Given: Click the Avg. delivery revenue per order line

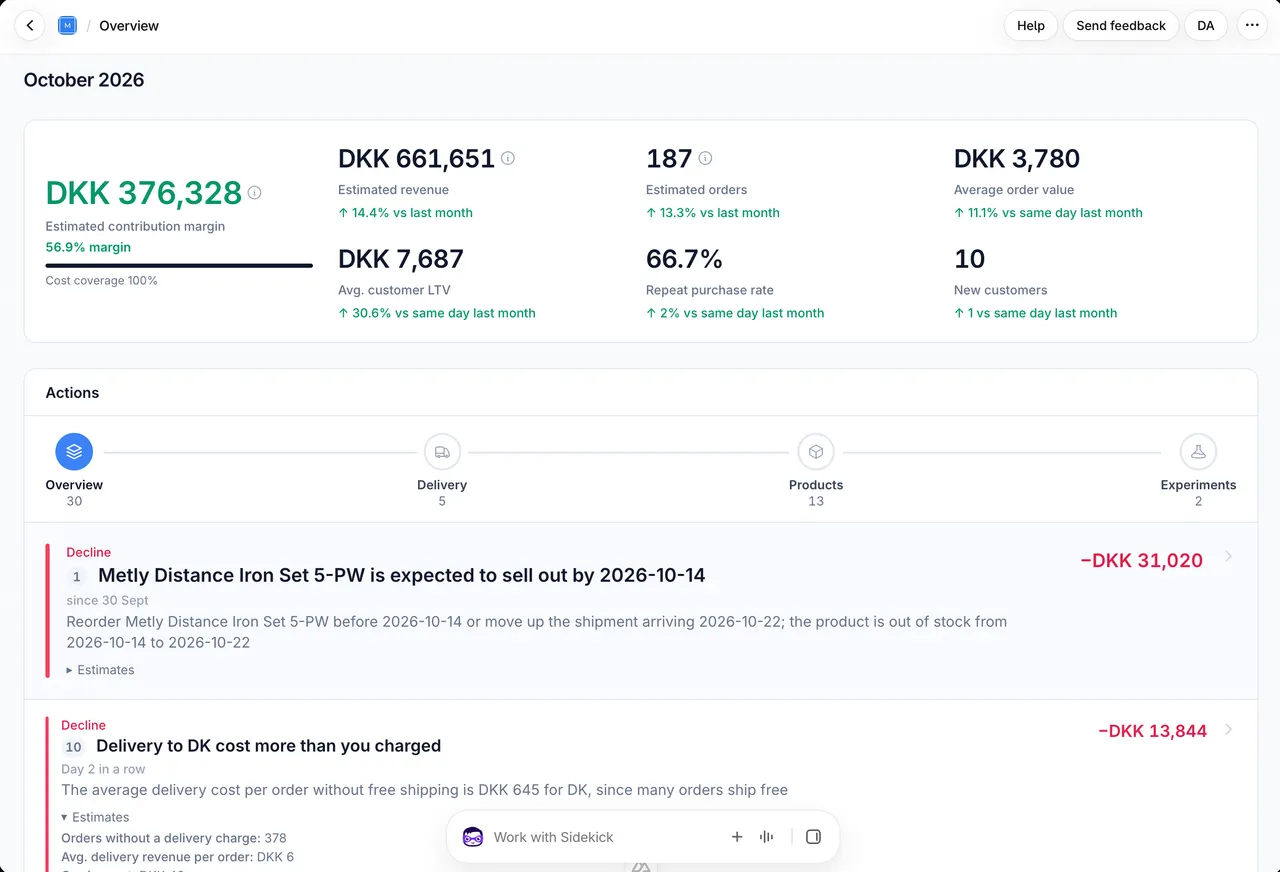Looking at the screenshot, I should pos(178,857).
